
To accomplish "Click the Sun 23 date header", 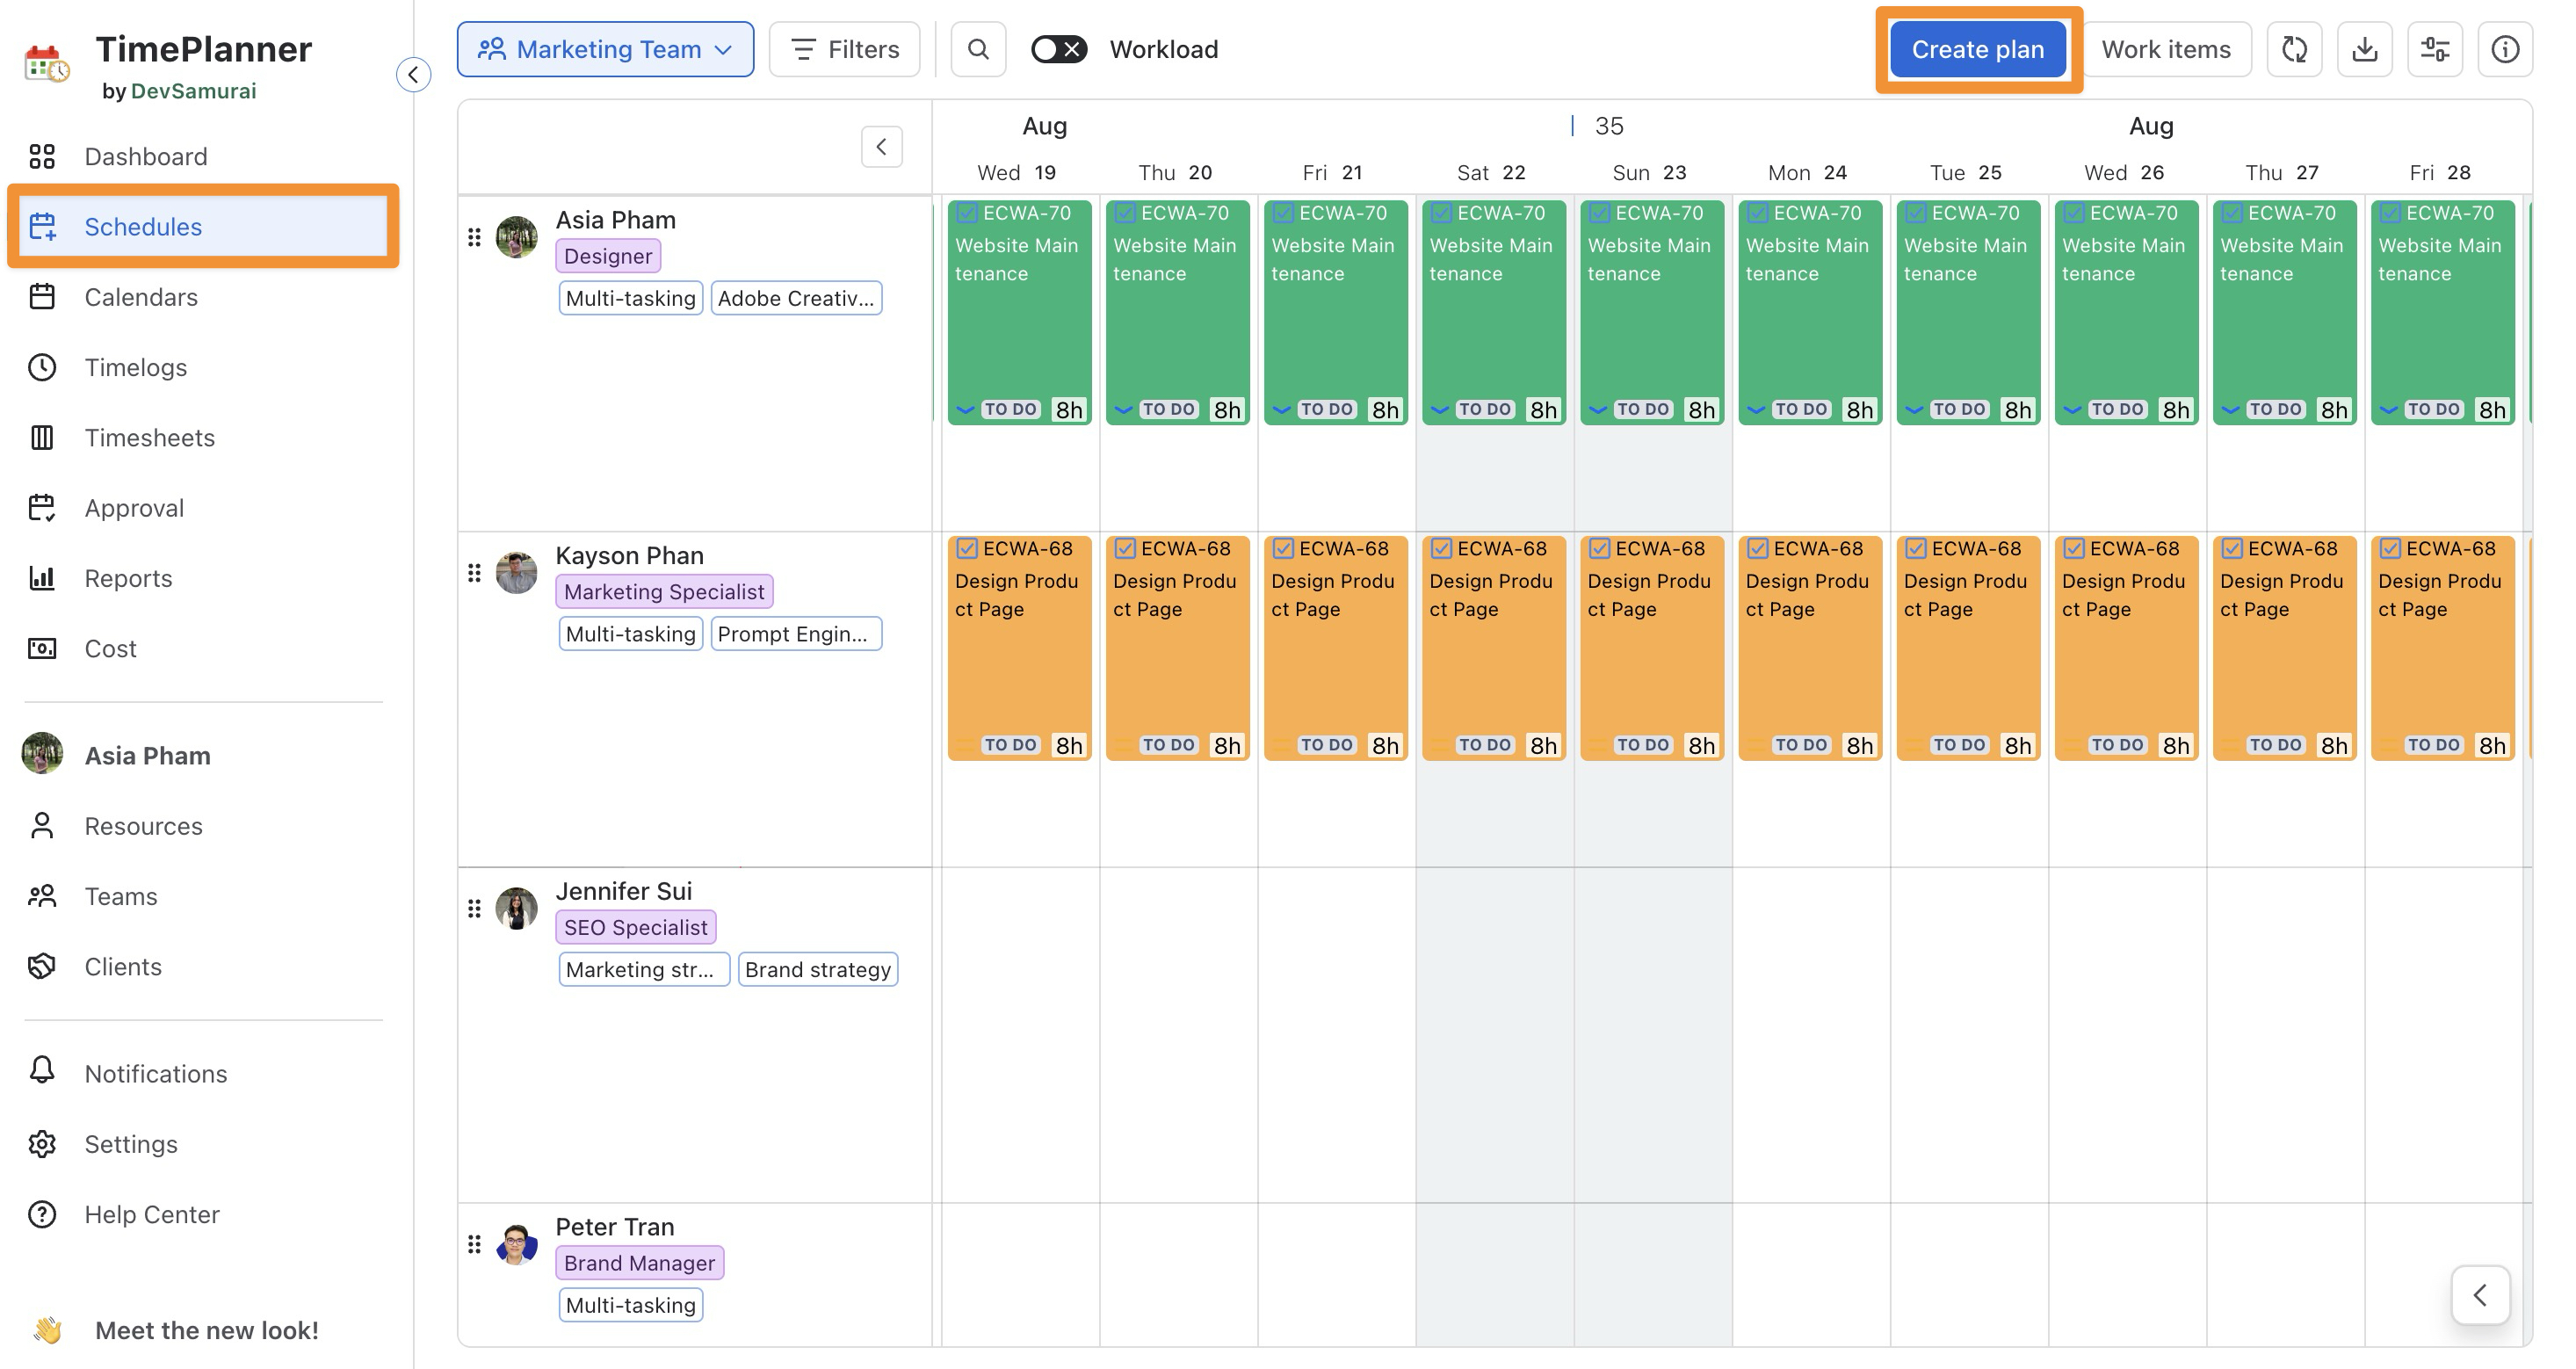I will click(1650, 172).
